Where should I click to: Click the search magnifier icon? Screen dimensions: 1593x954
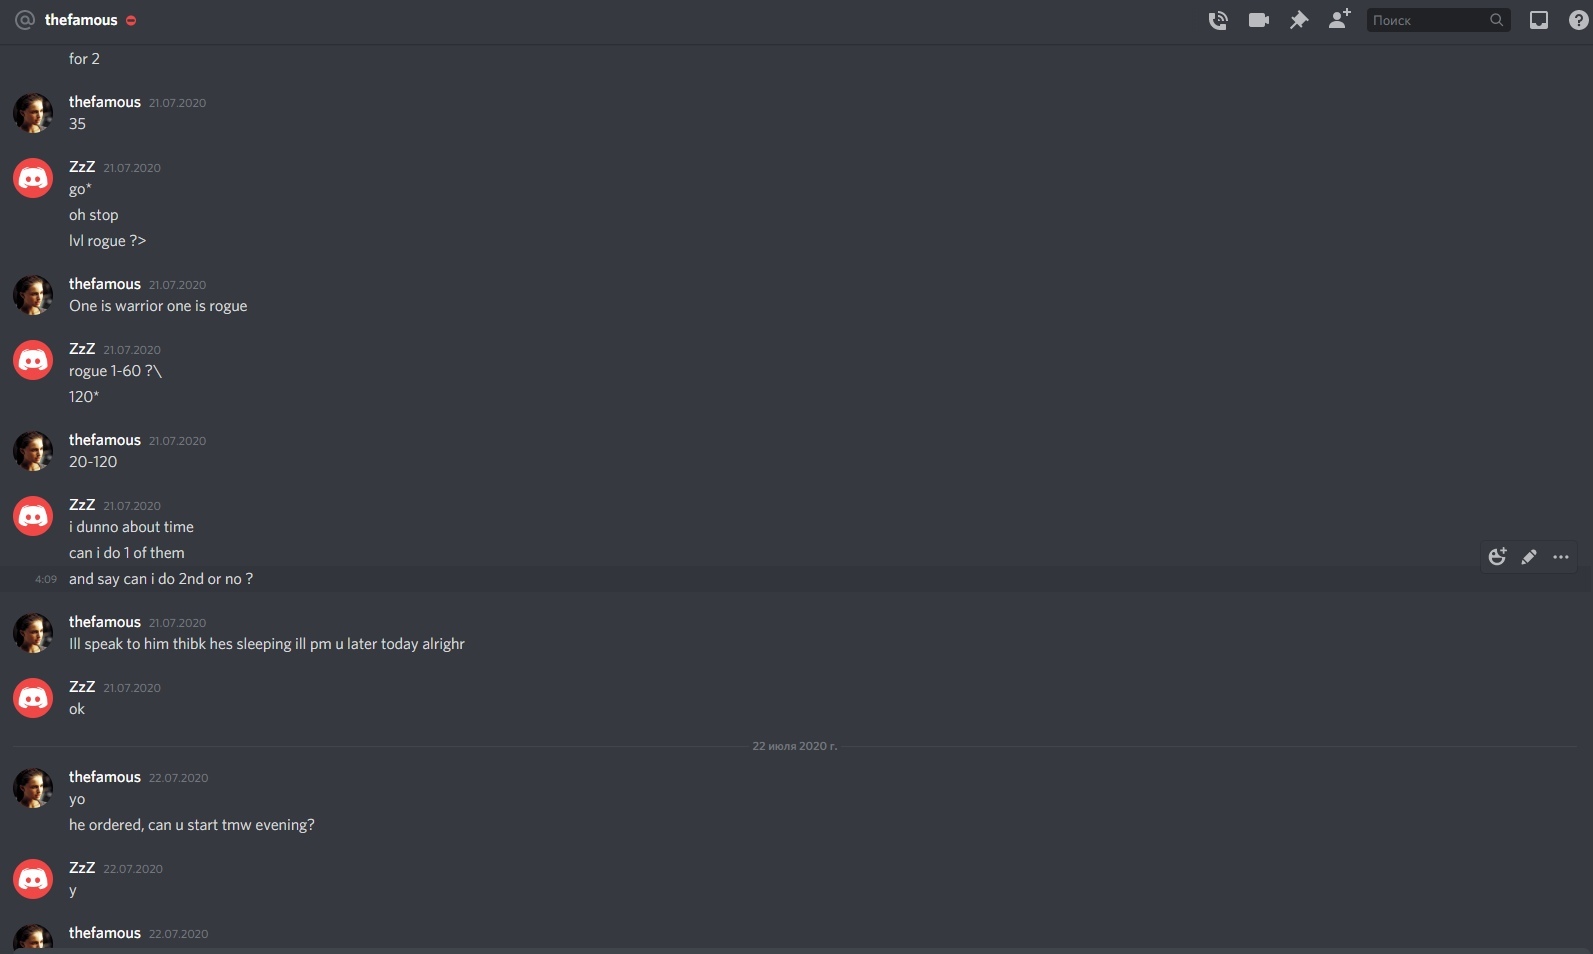coord(1497,20)
